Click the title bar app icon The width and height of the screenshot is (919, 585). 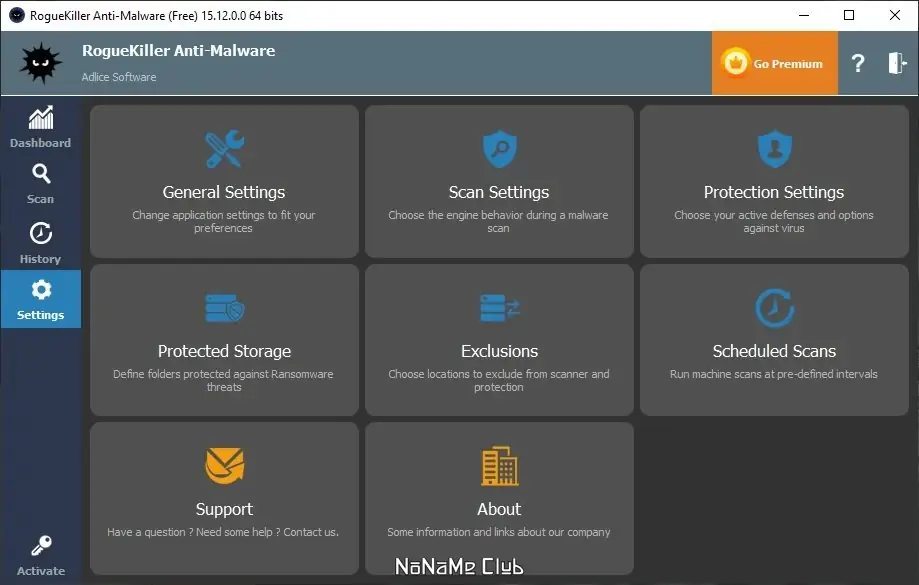pos(17,15)
